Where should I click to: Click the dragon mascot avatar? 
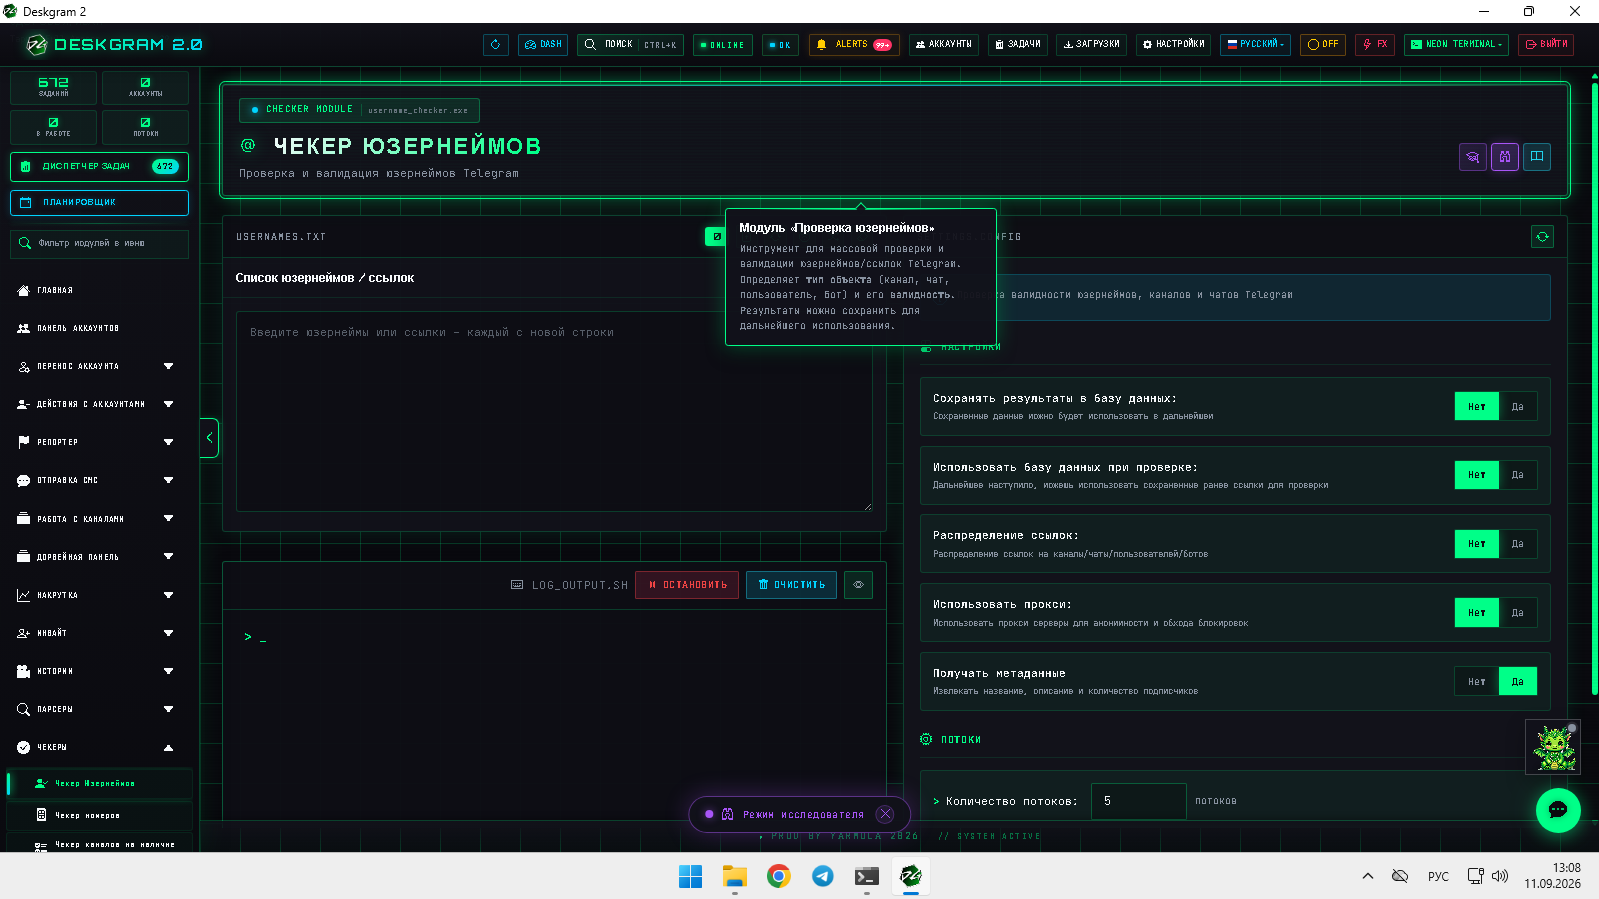[1553, 747]
